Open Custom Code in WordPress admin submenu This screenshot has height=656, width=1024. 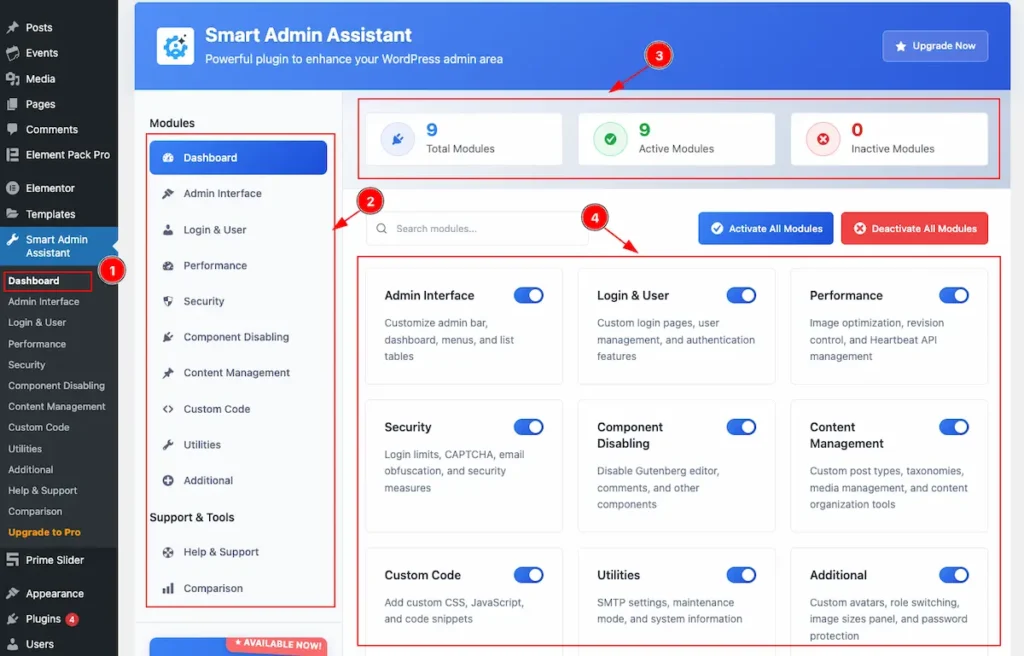coord(39,427)
